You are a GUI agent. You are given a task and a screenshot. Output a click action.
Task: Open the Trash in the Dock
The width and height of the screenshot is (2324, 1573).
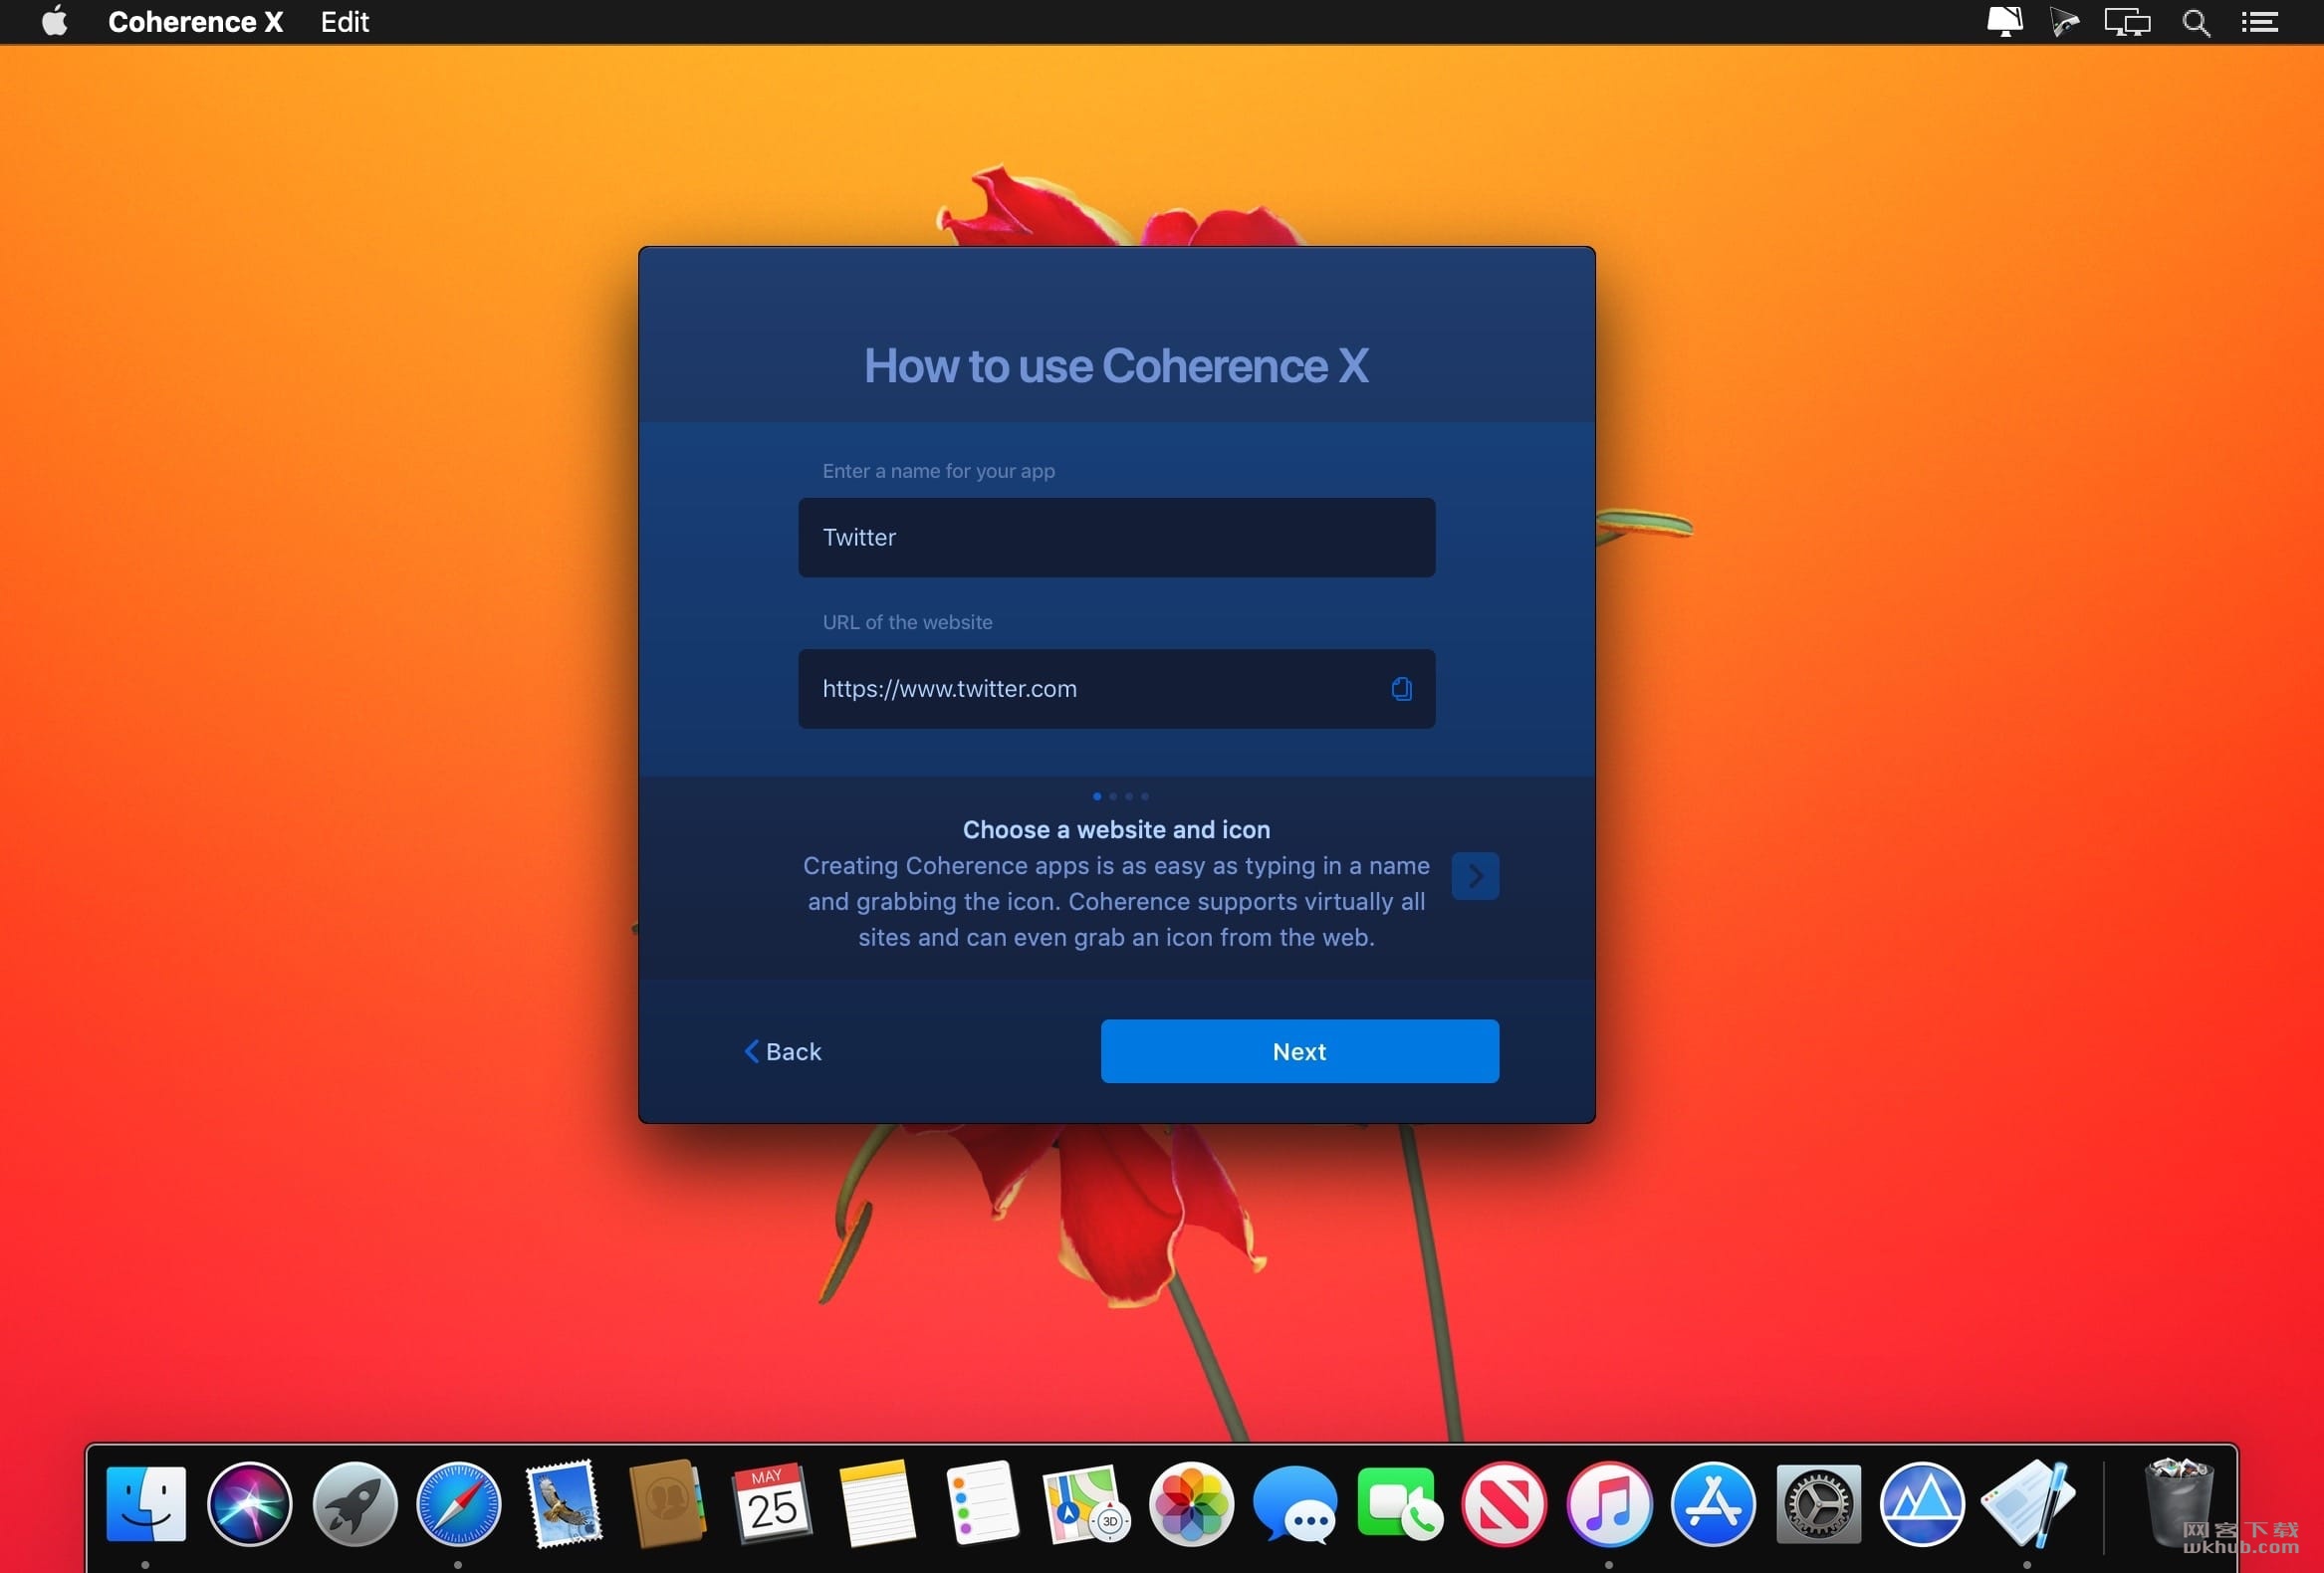tap(2180, 1503)
